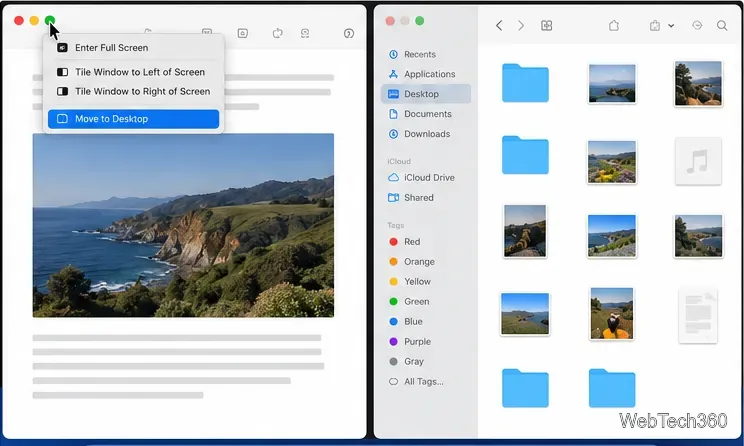Open Downloads in the Finder sidebar

tap(426, 134)
